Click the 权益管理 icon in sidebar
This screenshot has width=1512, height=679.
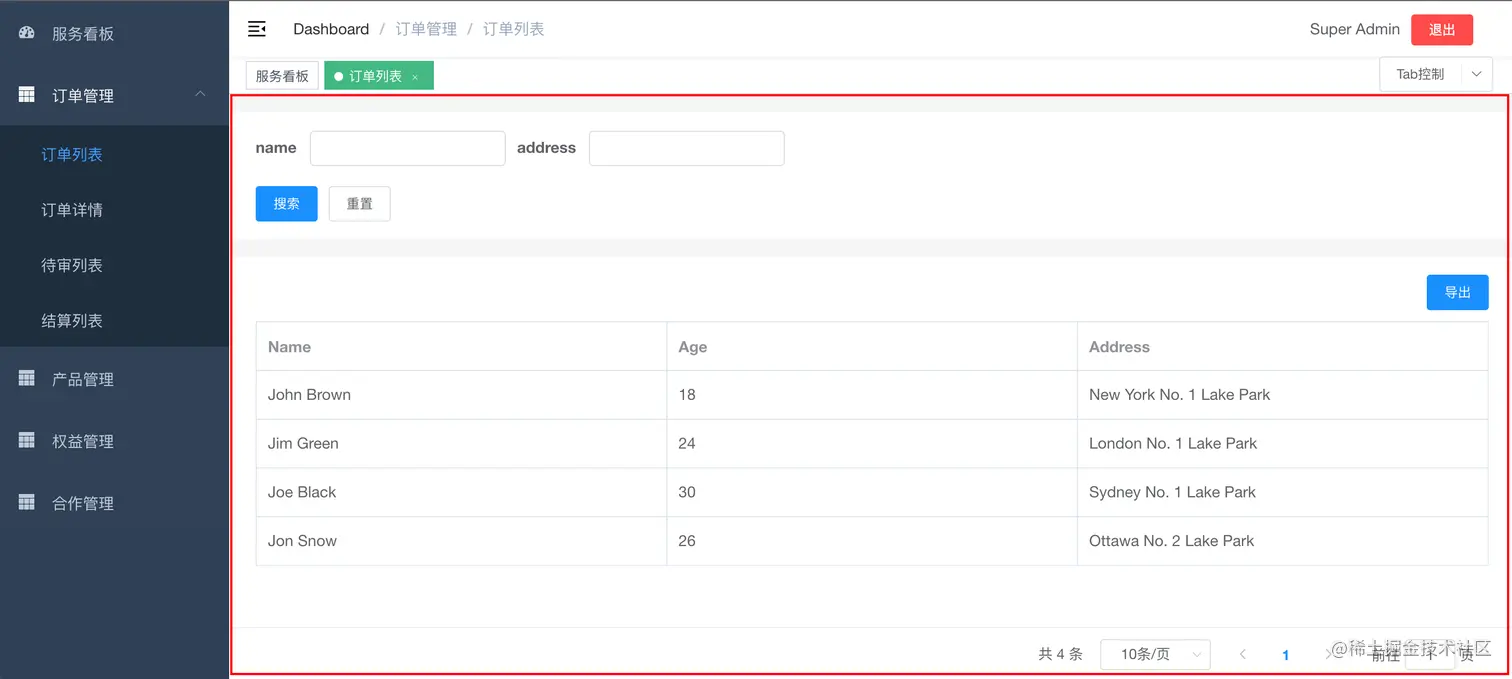[x=26, y=441]
